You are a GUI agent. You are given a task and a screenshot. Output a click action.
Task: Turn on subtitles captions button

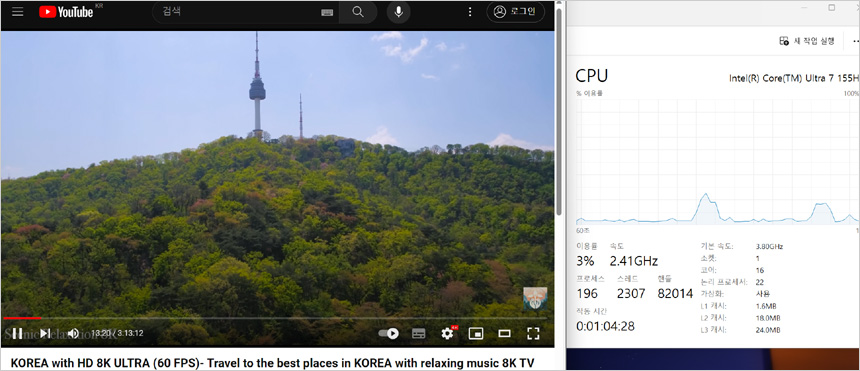click(x=418, y=333)
